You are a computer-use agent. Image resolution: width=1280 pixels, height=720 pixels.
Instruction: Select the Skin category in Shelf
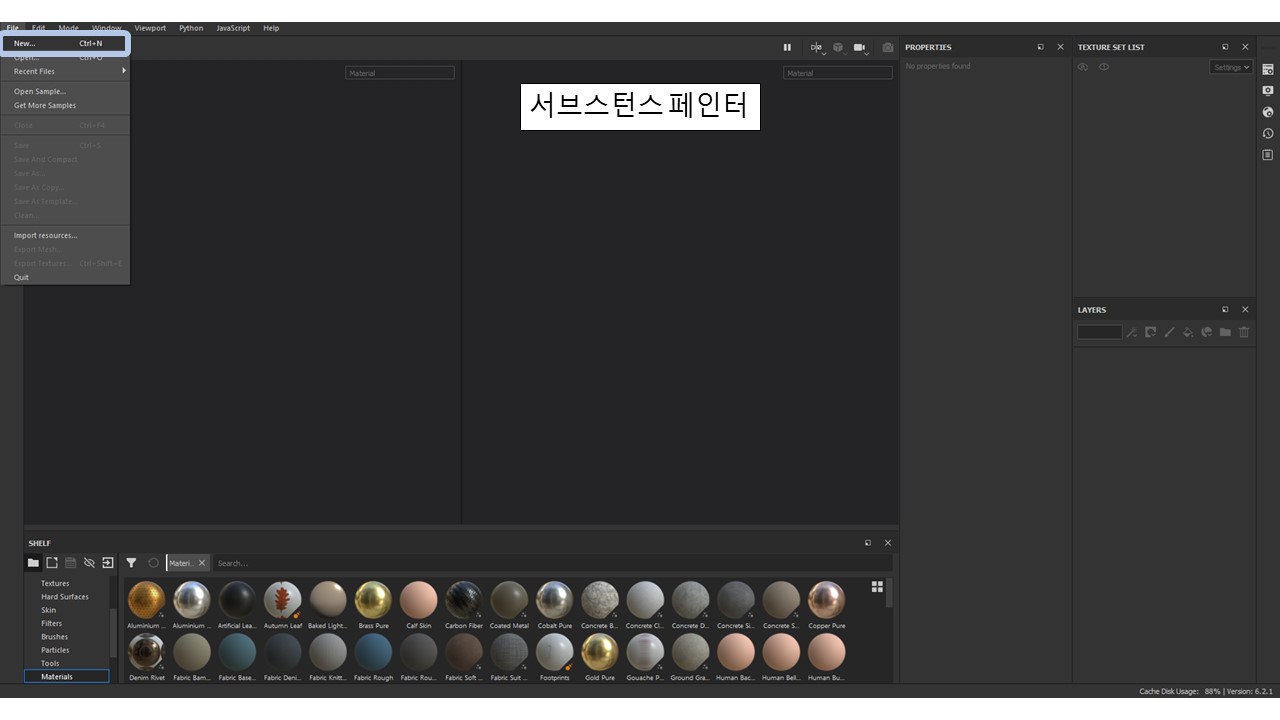(48, 610)
